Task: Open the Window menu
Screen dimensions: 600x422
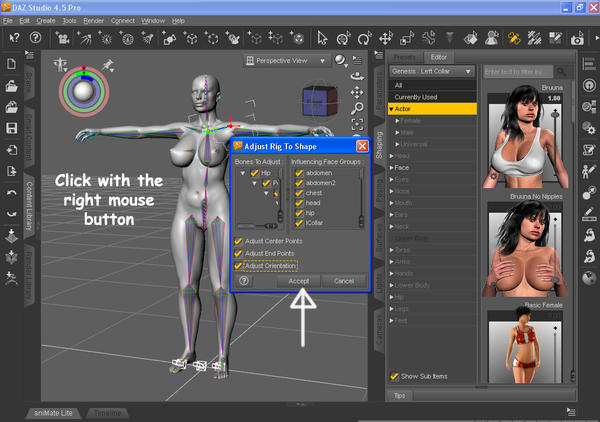Action: click(x=153, y=21)
